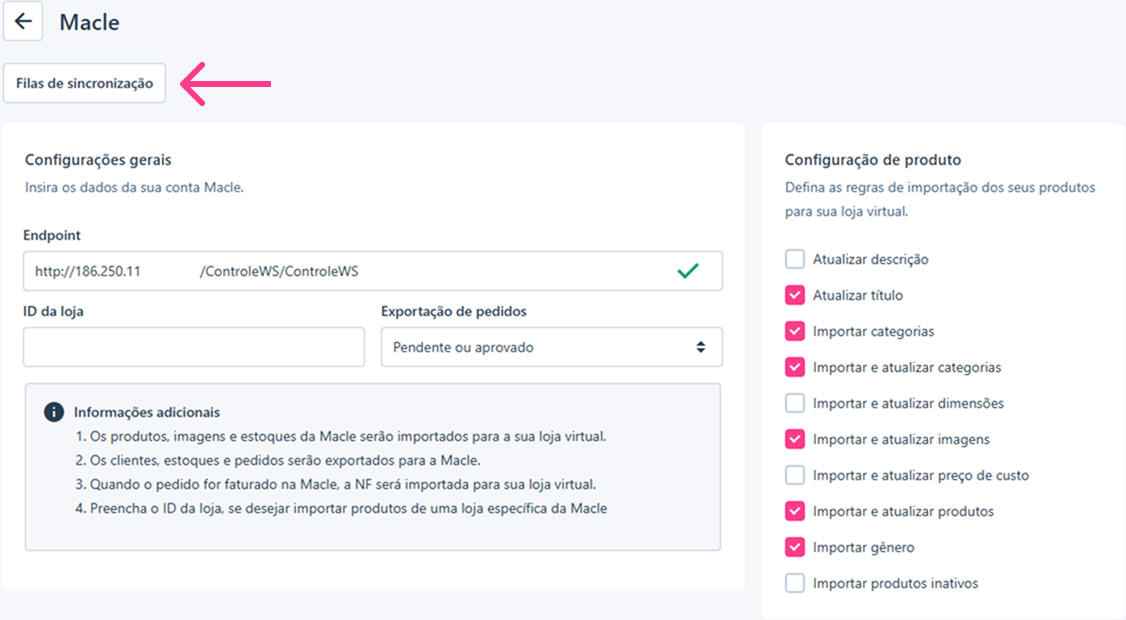Screen dimensions: 1126x620
Task: Go back with the arrow button
Action: [x=23, y=22]
